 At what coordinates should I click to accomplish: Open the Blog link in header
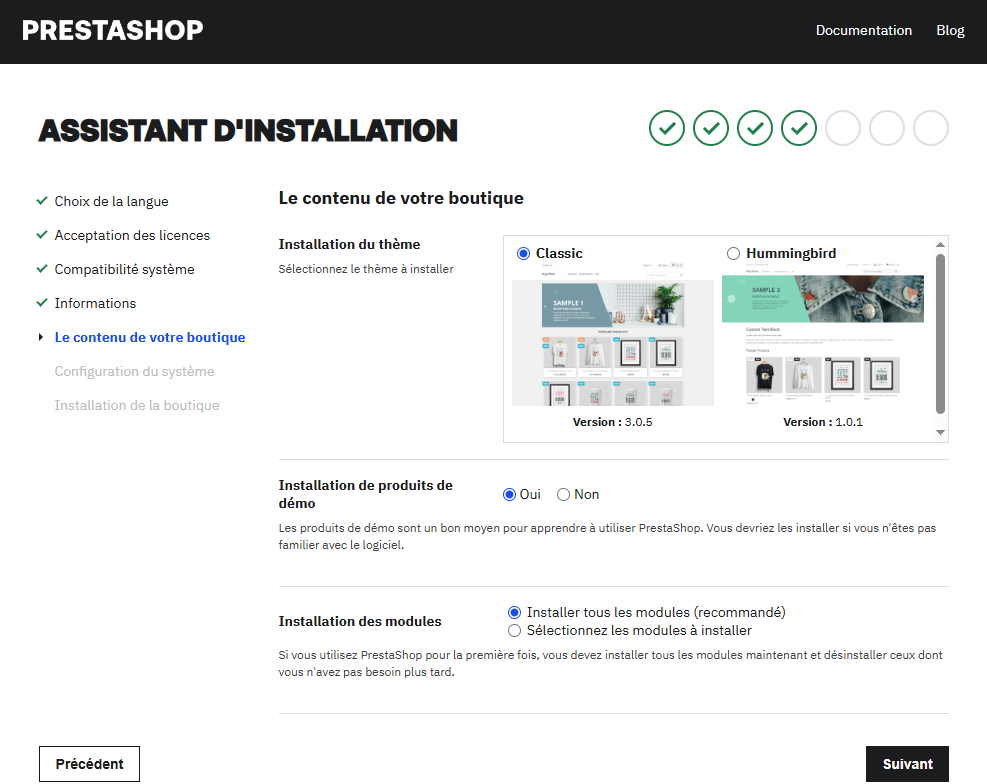[x=950, y=30]
